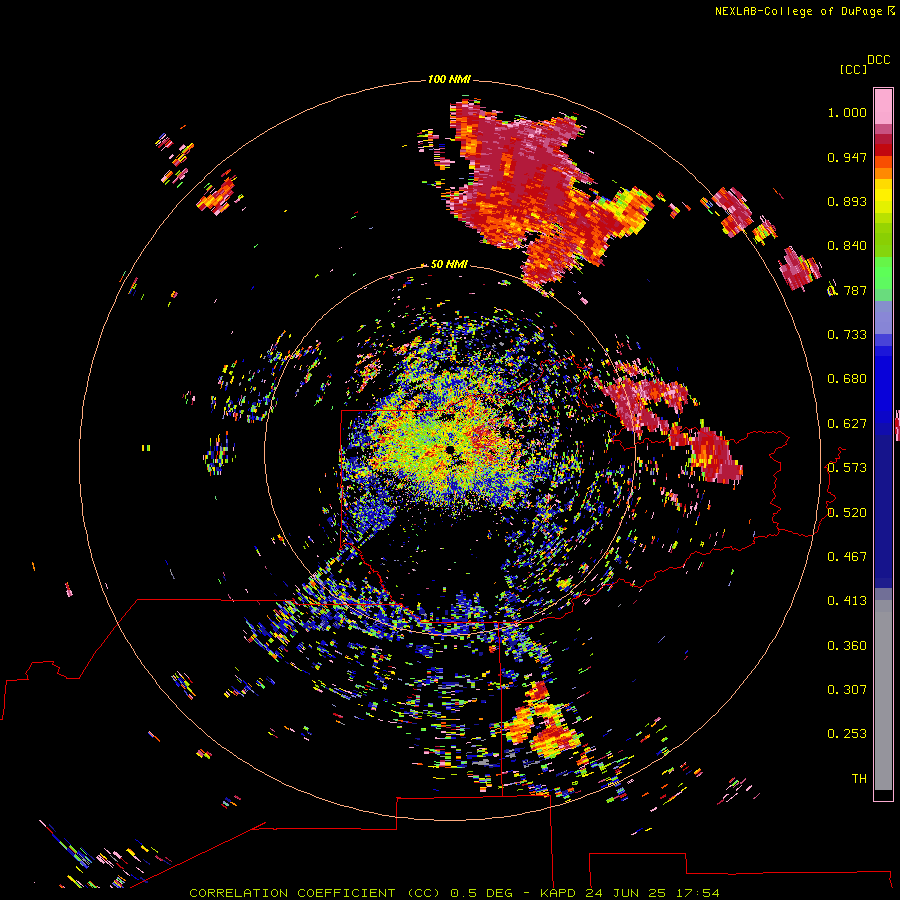Screen dimensions: 900x900
Task: Click the 0.307 color scale label
Action: tap(847, 690)
